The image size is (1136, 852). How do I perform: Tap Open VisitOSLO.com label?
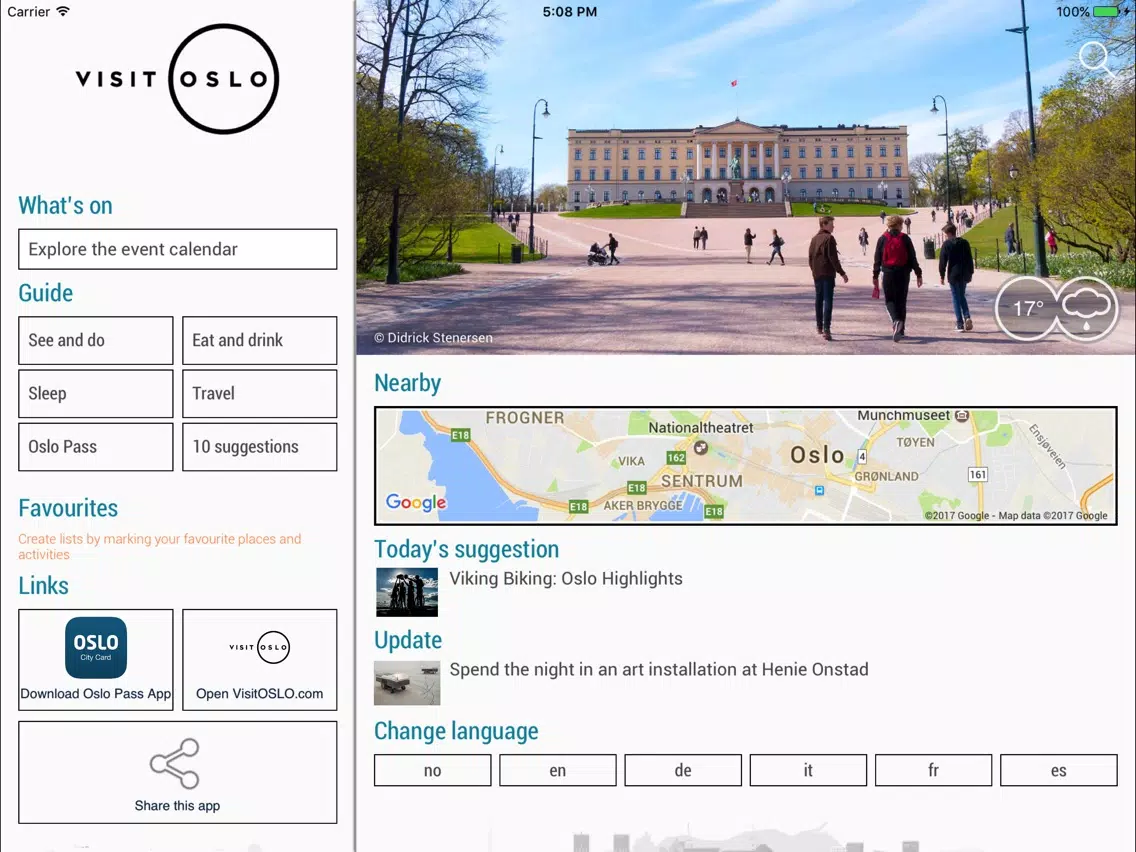click(x=259, y=693)
